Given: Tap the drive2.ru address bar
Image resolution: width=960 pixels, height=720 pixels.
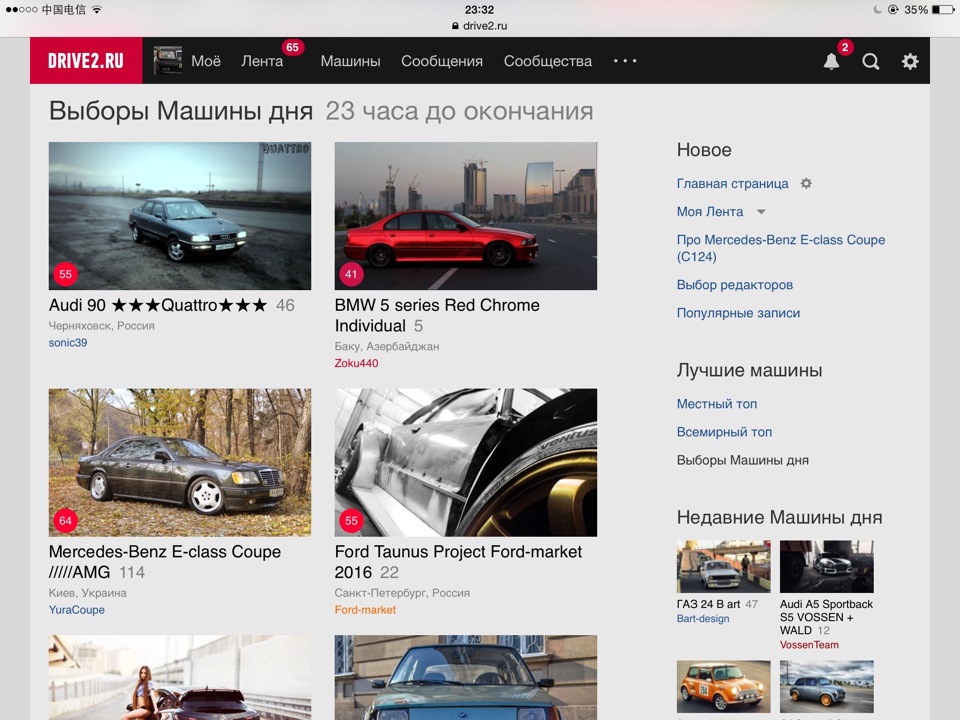Looking at the screenshot, I should [479, 26].
